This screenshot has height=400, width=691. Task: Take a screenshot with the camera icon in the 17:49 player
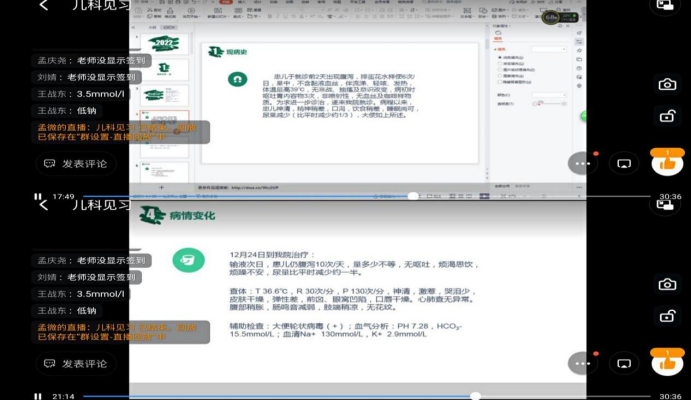(667, 85)
